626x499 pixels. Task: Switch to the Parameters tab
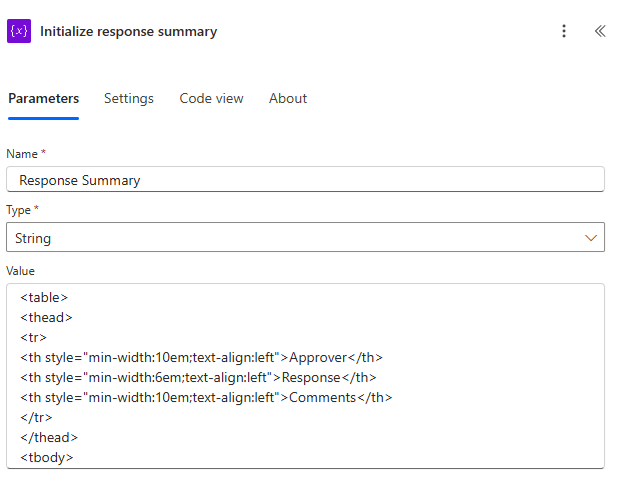pos(43,98)
